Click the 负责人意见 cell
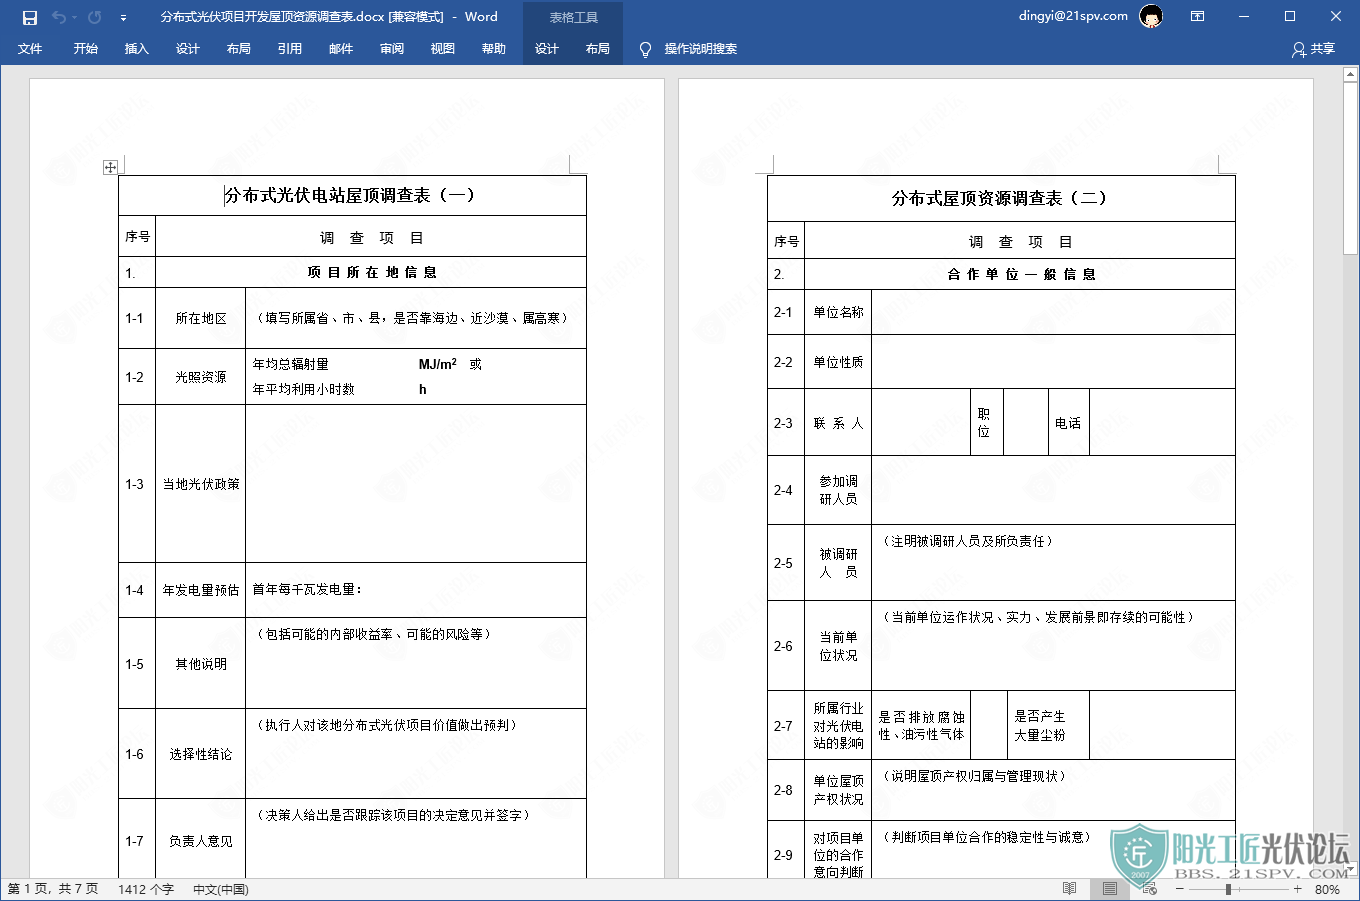 tap(201, 841)
